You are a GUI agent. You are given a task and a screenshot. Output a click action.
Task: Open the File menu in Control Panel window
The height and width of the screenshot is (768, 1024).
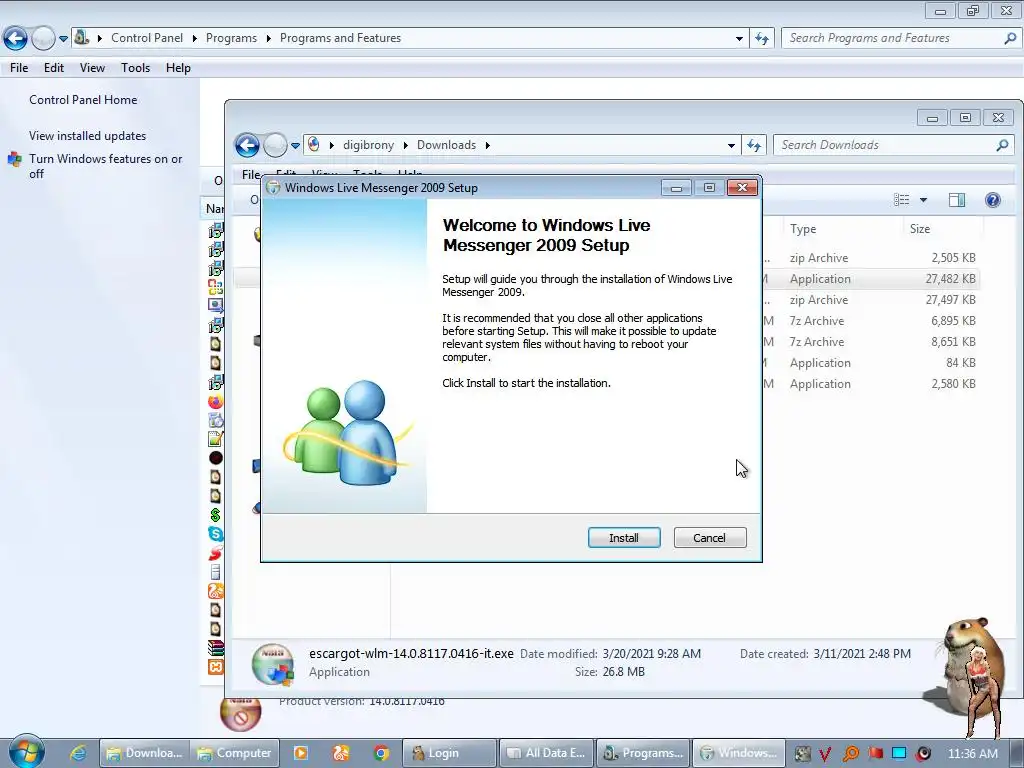(19, 68)
